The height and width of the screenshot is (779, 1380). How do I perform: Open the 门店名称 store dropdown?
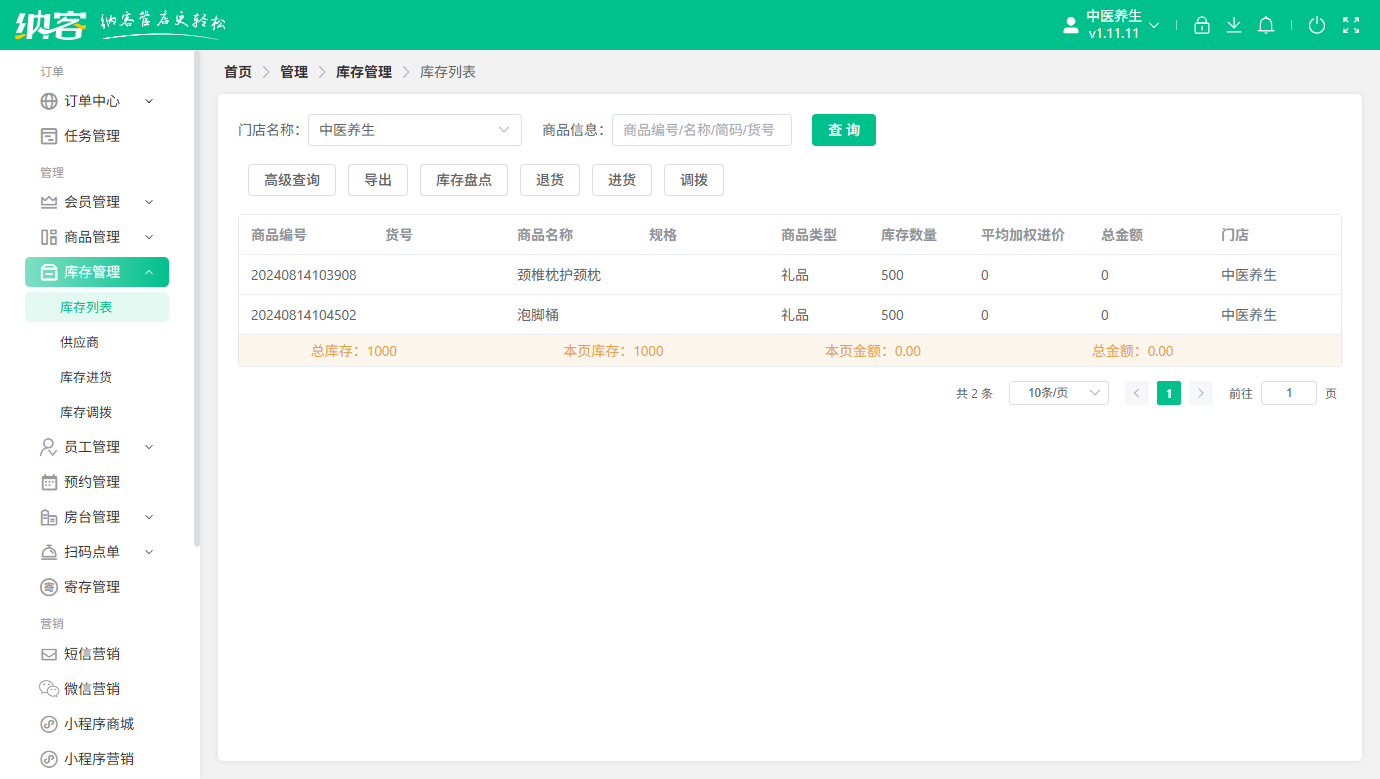click(414, 130)
